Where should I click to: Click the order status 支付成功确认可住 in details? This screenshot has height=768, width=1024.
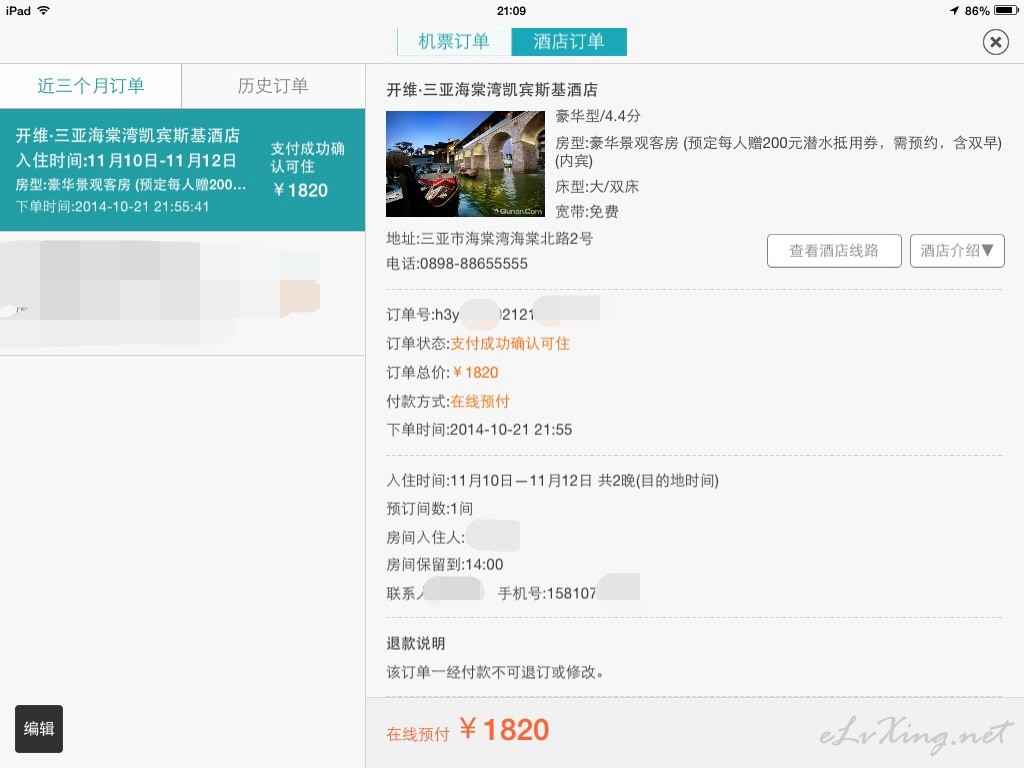coord(510,344)
